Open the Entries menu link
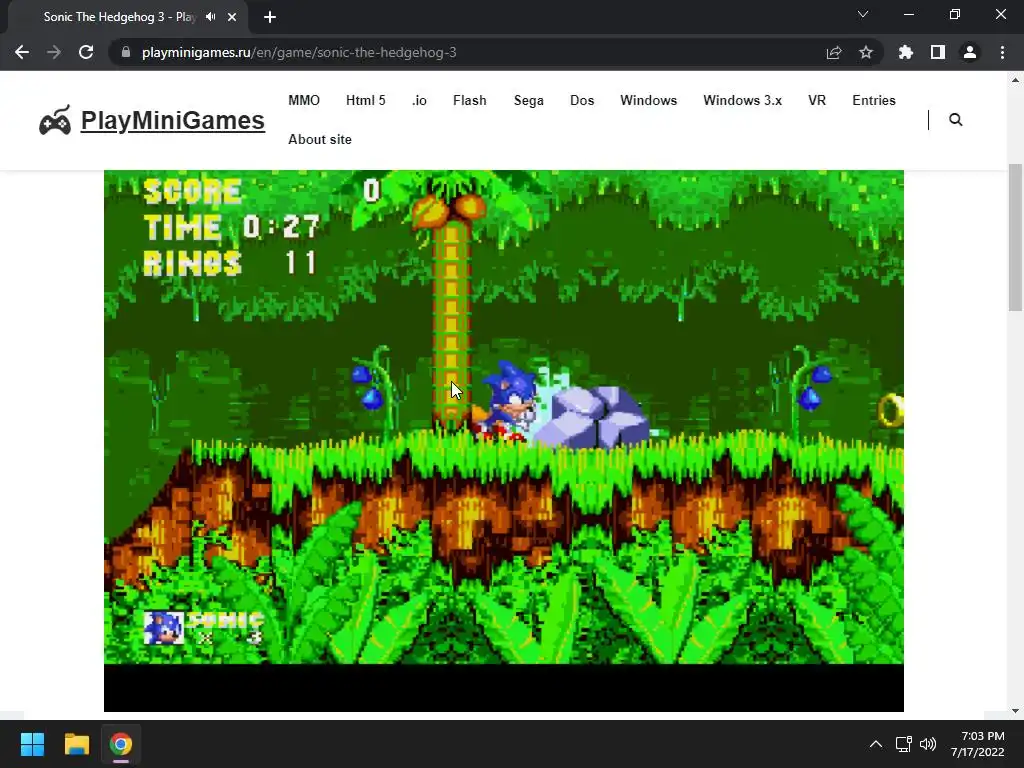 click(874, 101)
